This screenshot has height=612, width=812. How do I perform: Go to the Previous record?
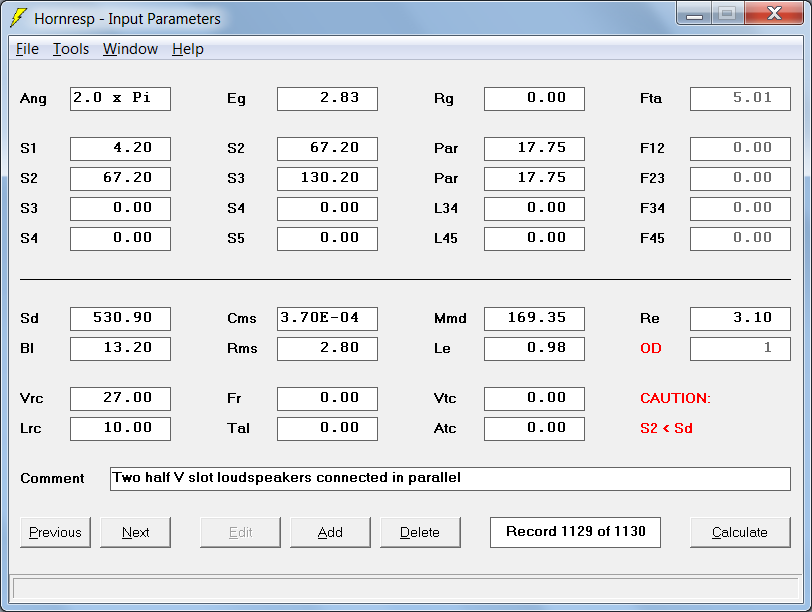click(x=55, y=532)
